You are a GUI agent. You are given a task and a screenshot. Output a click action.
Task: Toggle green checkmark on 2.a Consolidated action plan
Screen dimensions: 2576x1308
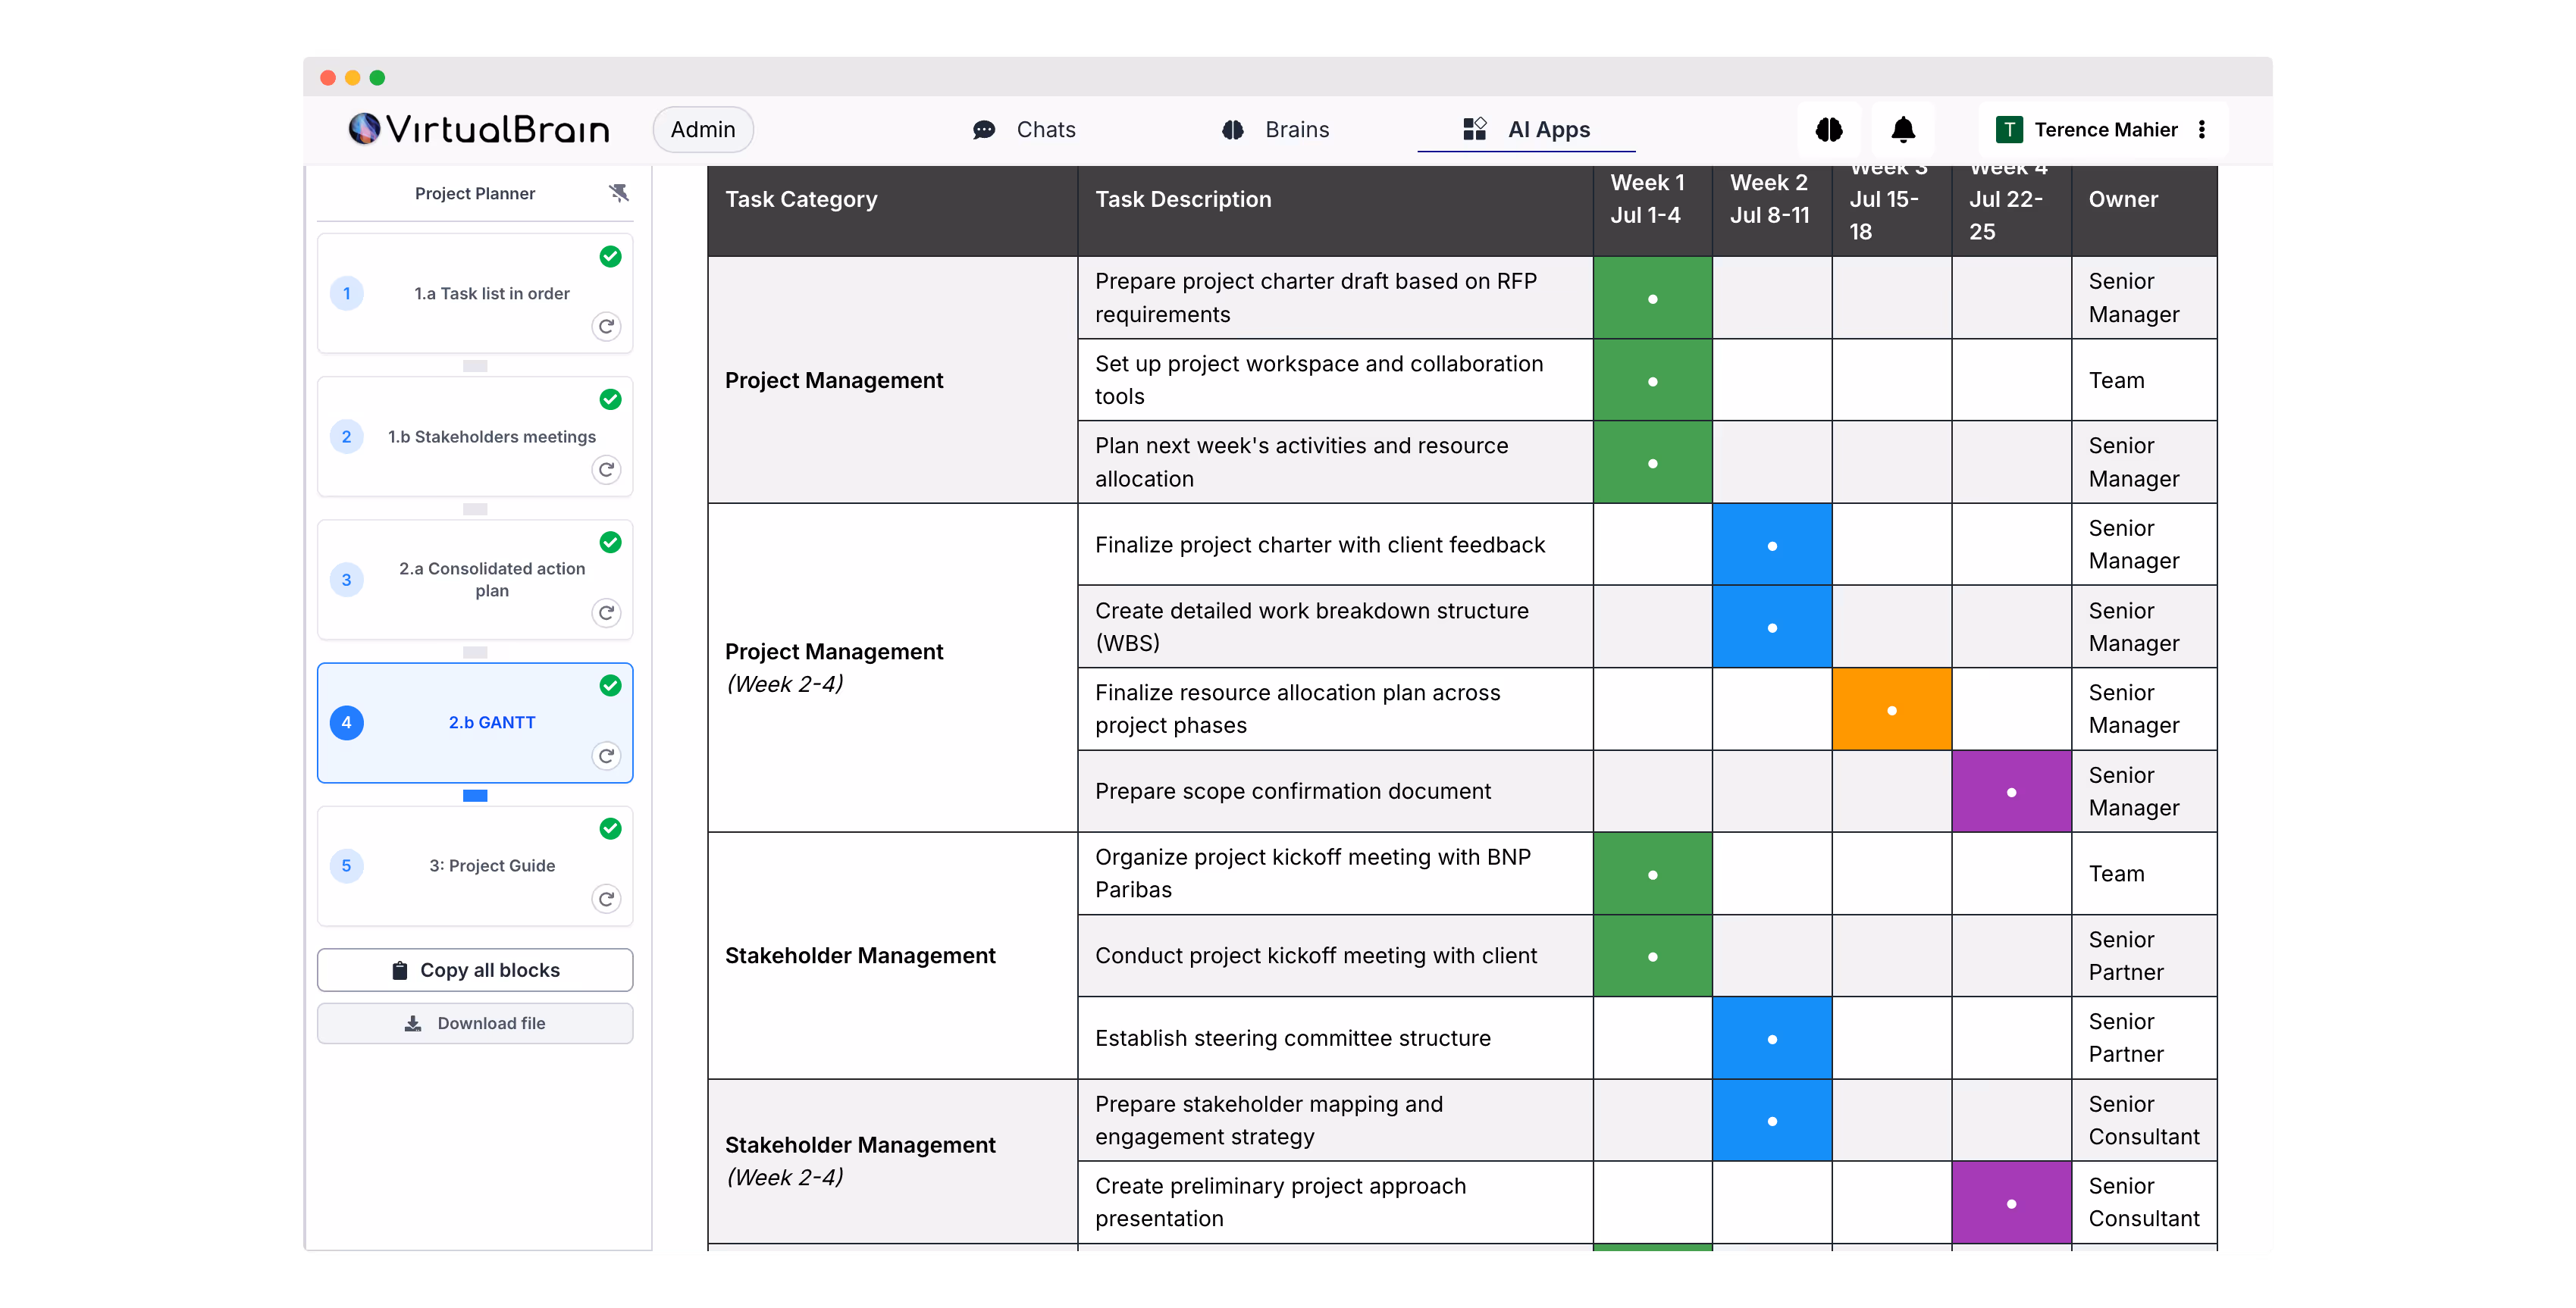point(610,543)
